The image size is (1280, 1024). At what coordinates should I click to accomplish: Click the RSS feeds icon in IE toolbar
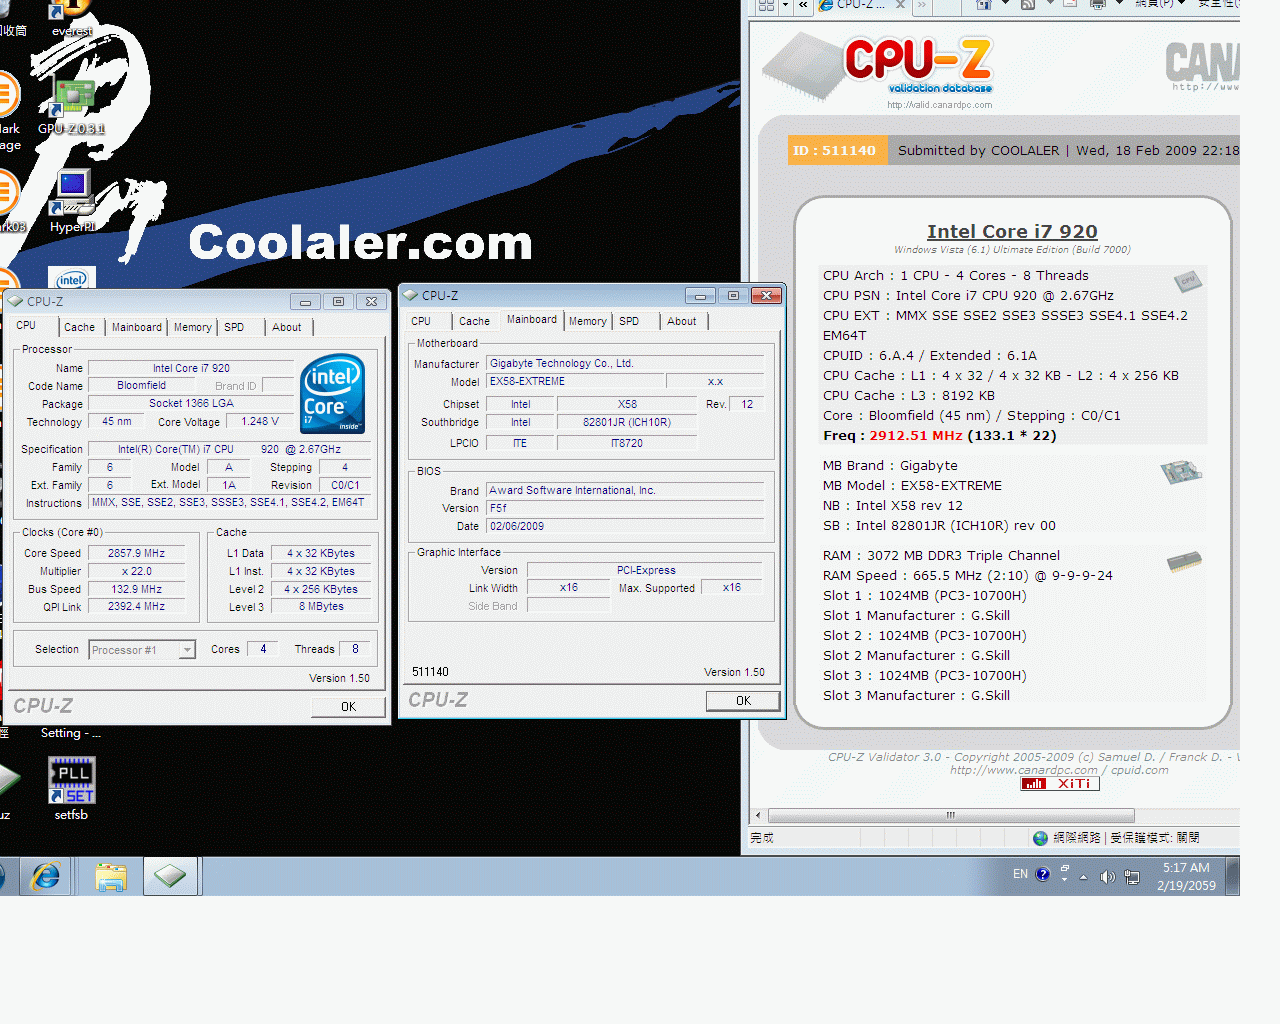pyautogui.click(x=1028, y=5)
